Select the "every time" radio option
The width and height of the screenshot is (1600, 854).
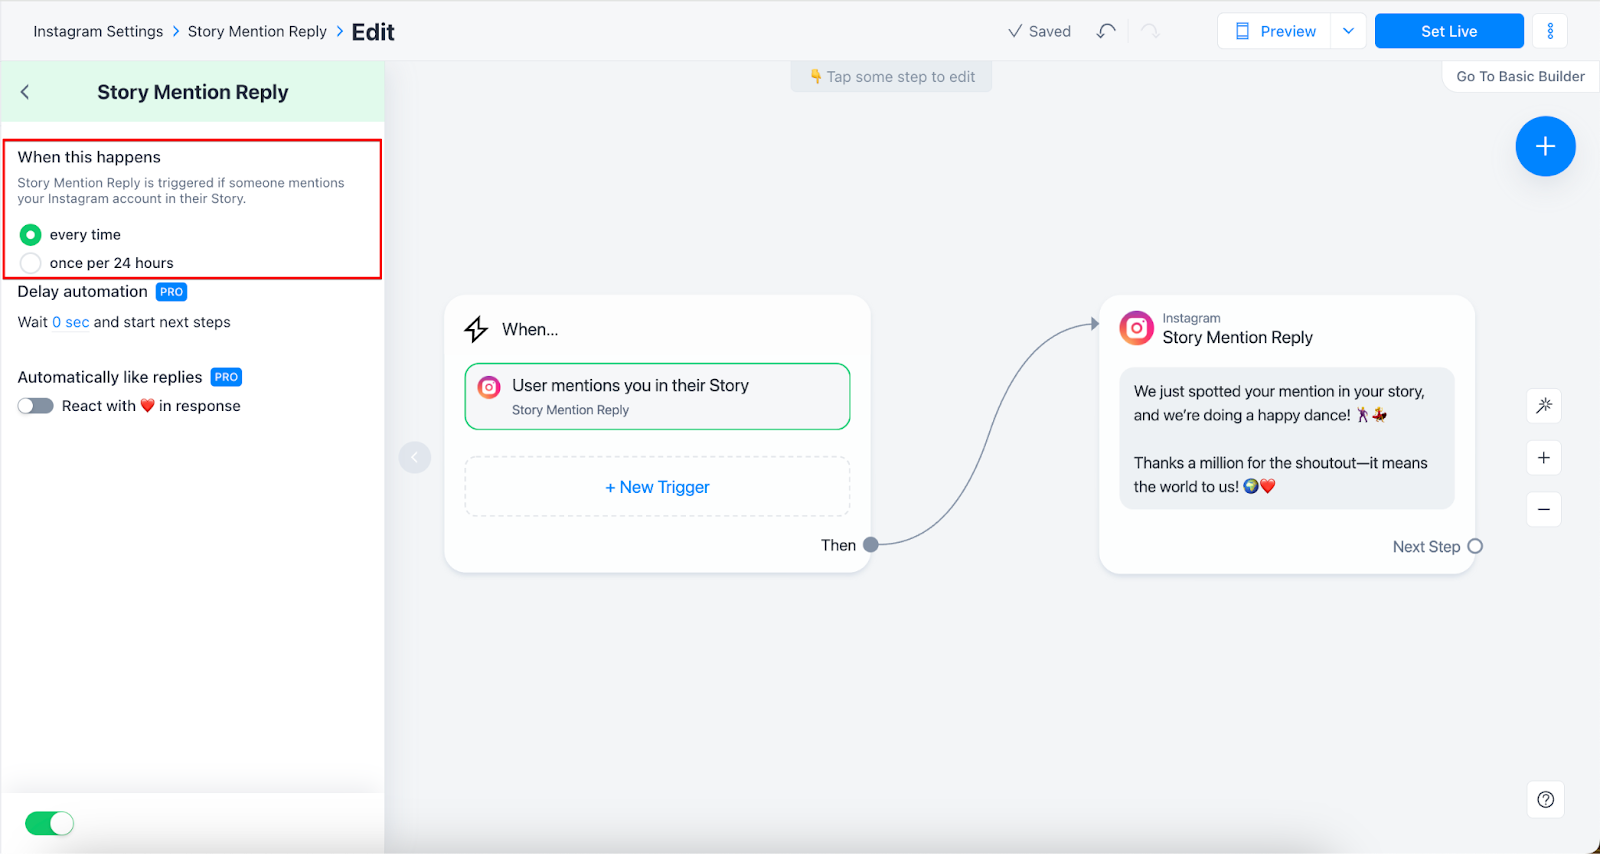point(31,235)
